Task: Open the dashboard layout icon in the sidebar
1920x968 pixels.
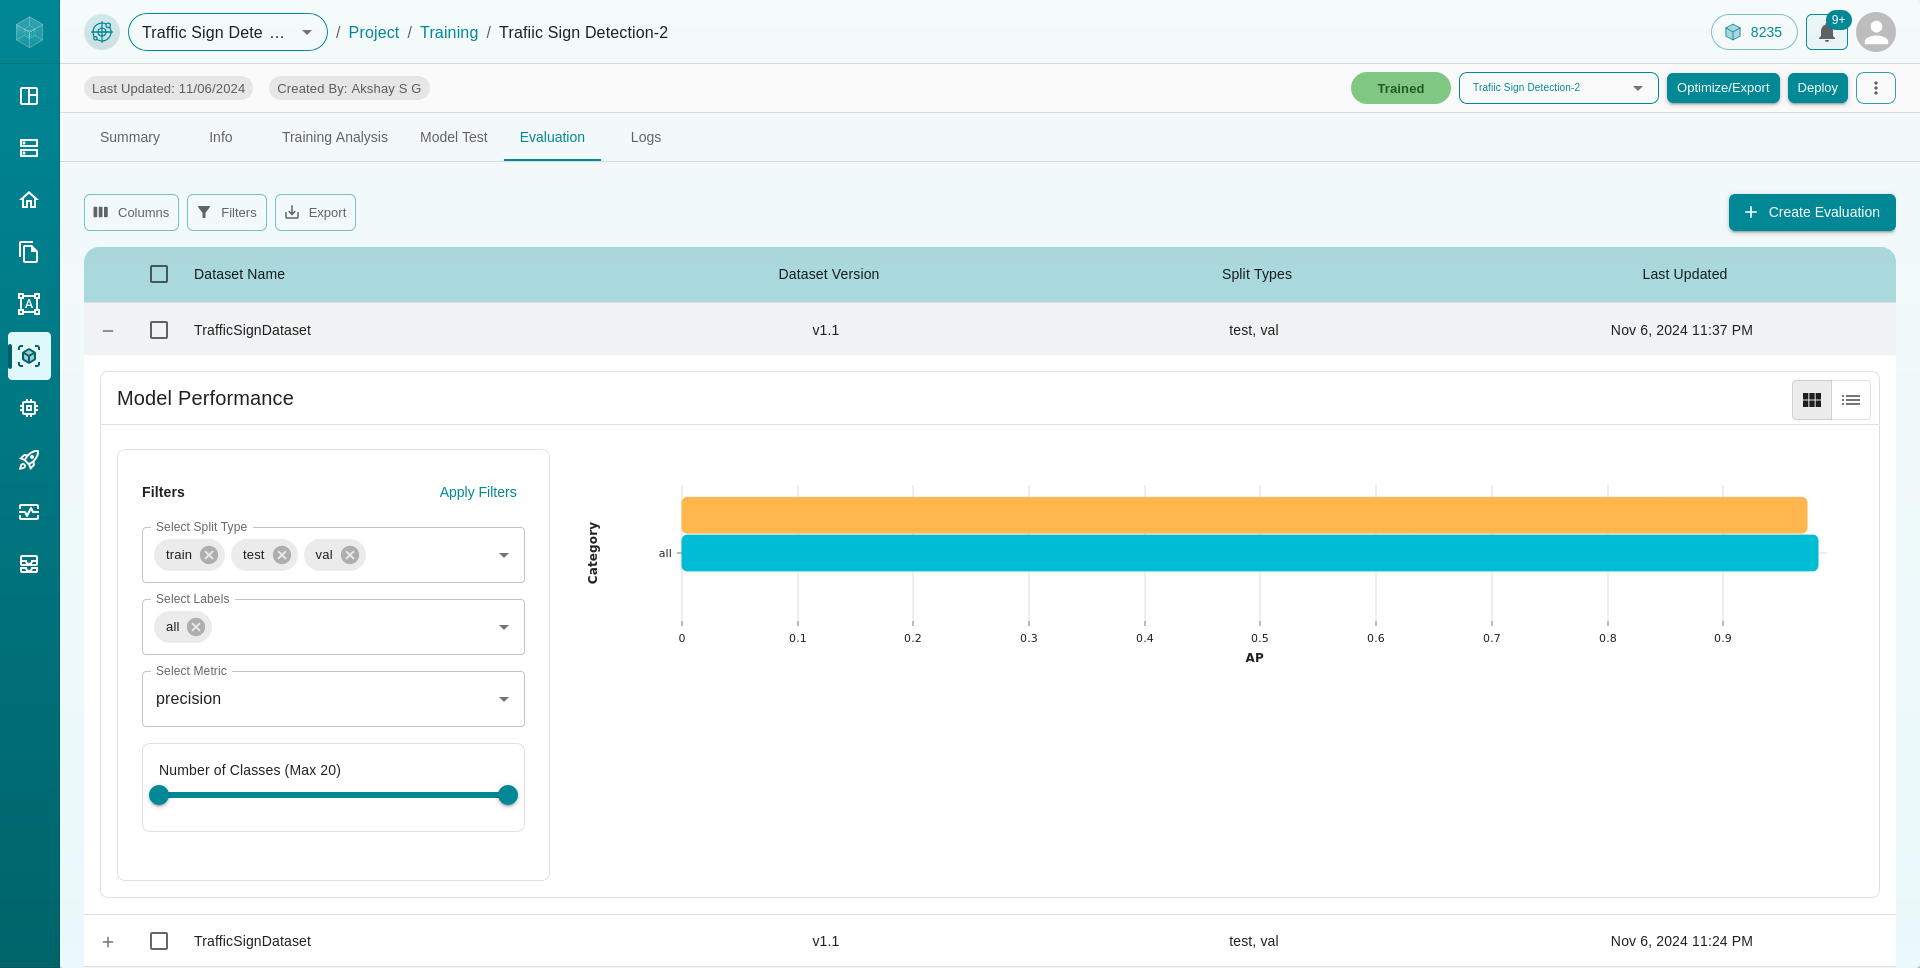Action: (x=29, y=96)
